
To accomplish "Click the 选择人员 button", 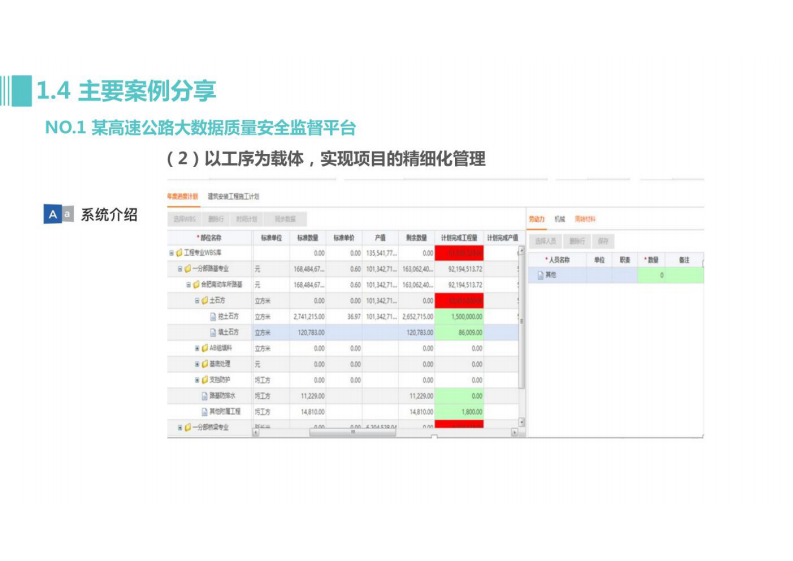I will coord(546,241).
